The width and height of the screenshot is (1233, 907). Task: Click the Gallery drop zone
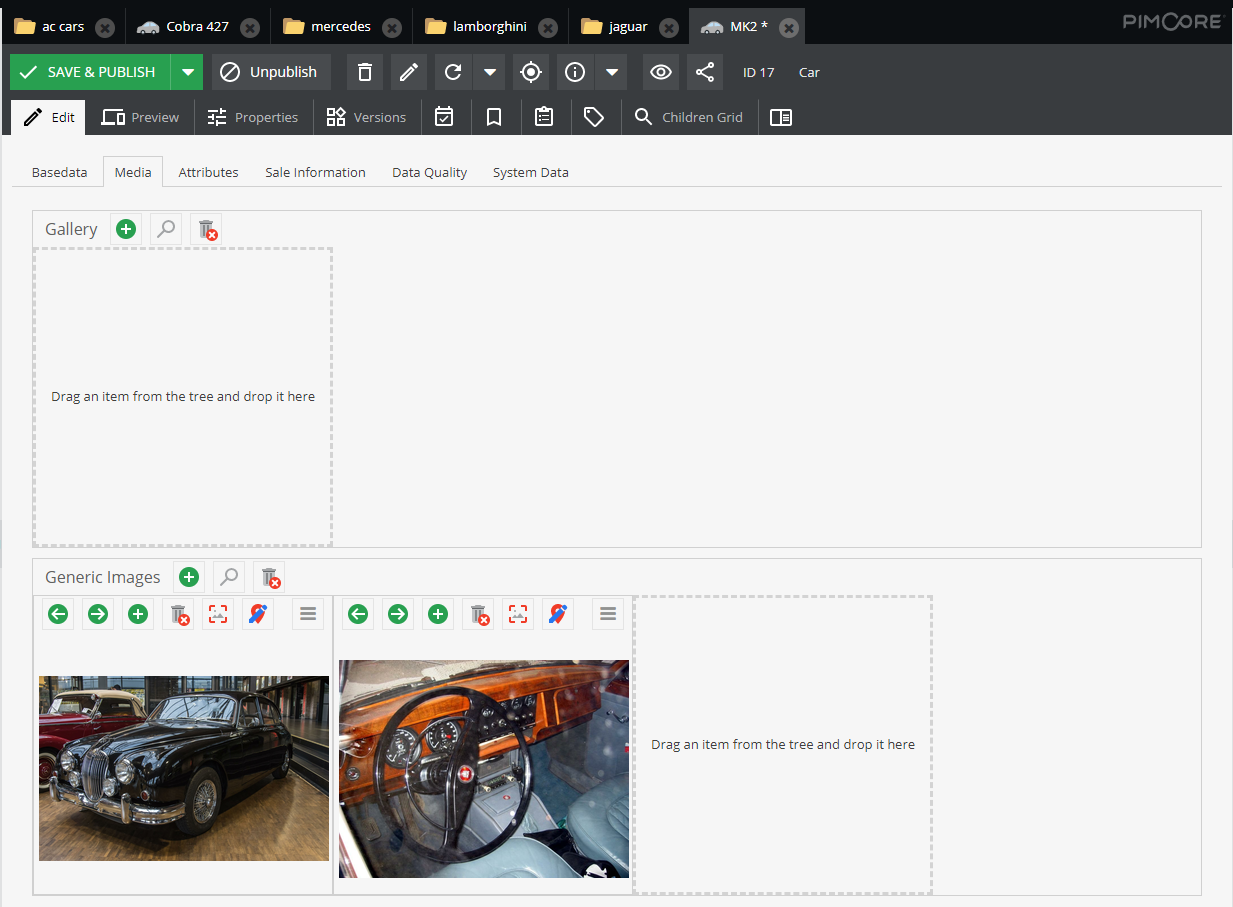pos(183,397)
